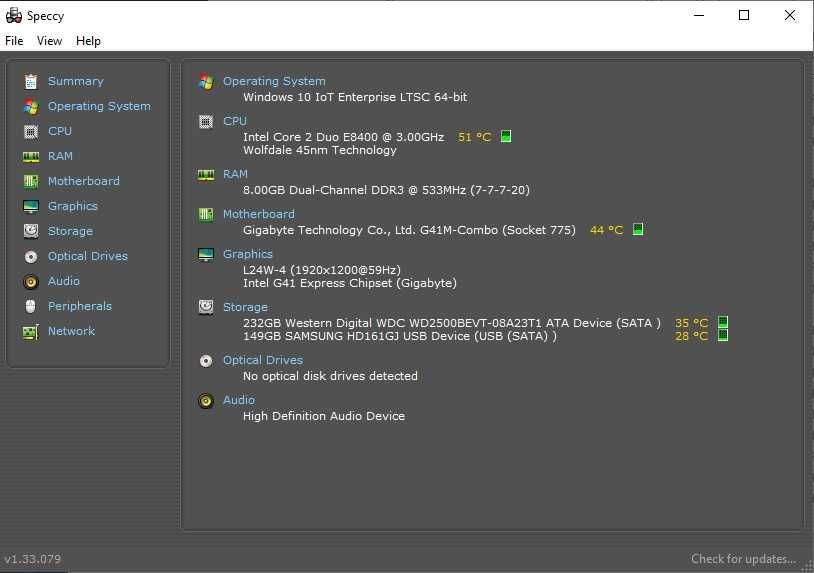Click the Windows 10 IoT Enterprise text

[355, 97]
